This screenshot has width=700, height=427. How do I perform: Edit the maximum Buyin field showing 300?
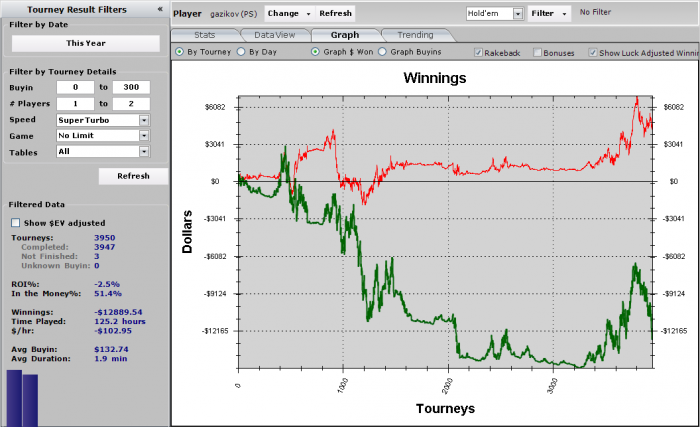[131, 87]
